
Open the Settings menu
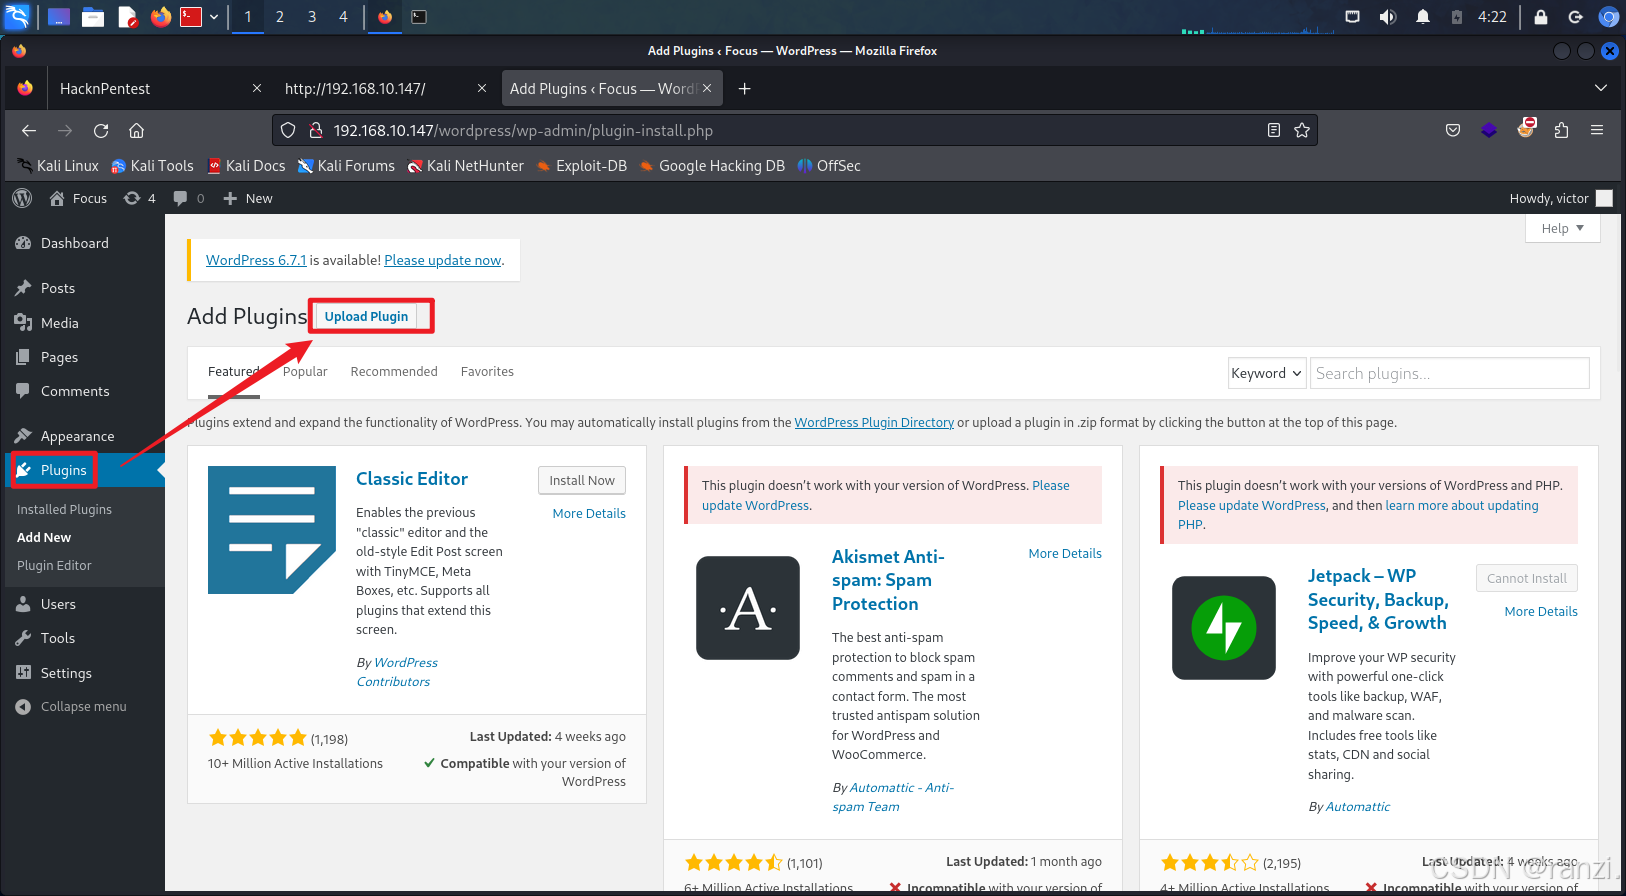tap(66, 673)
